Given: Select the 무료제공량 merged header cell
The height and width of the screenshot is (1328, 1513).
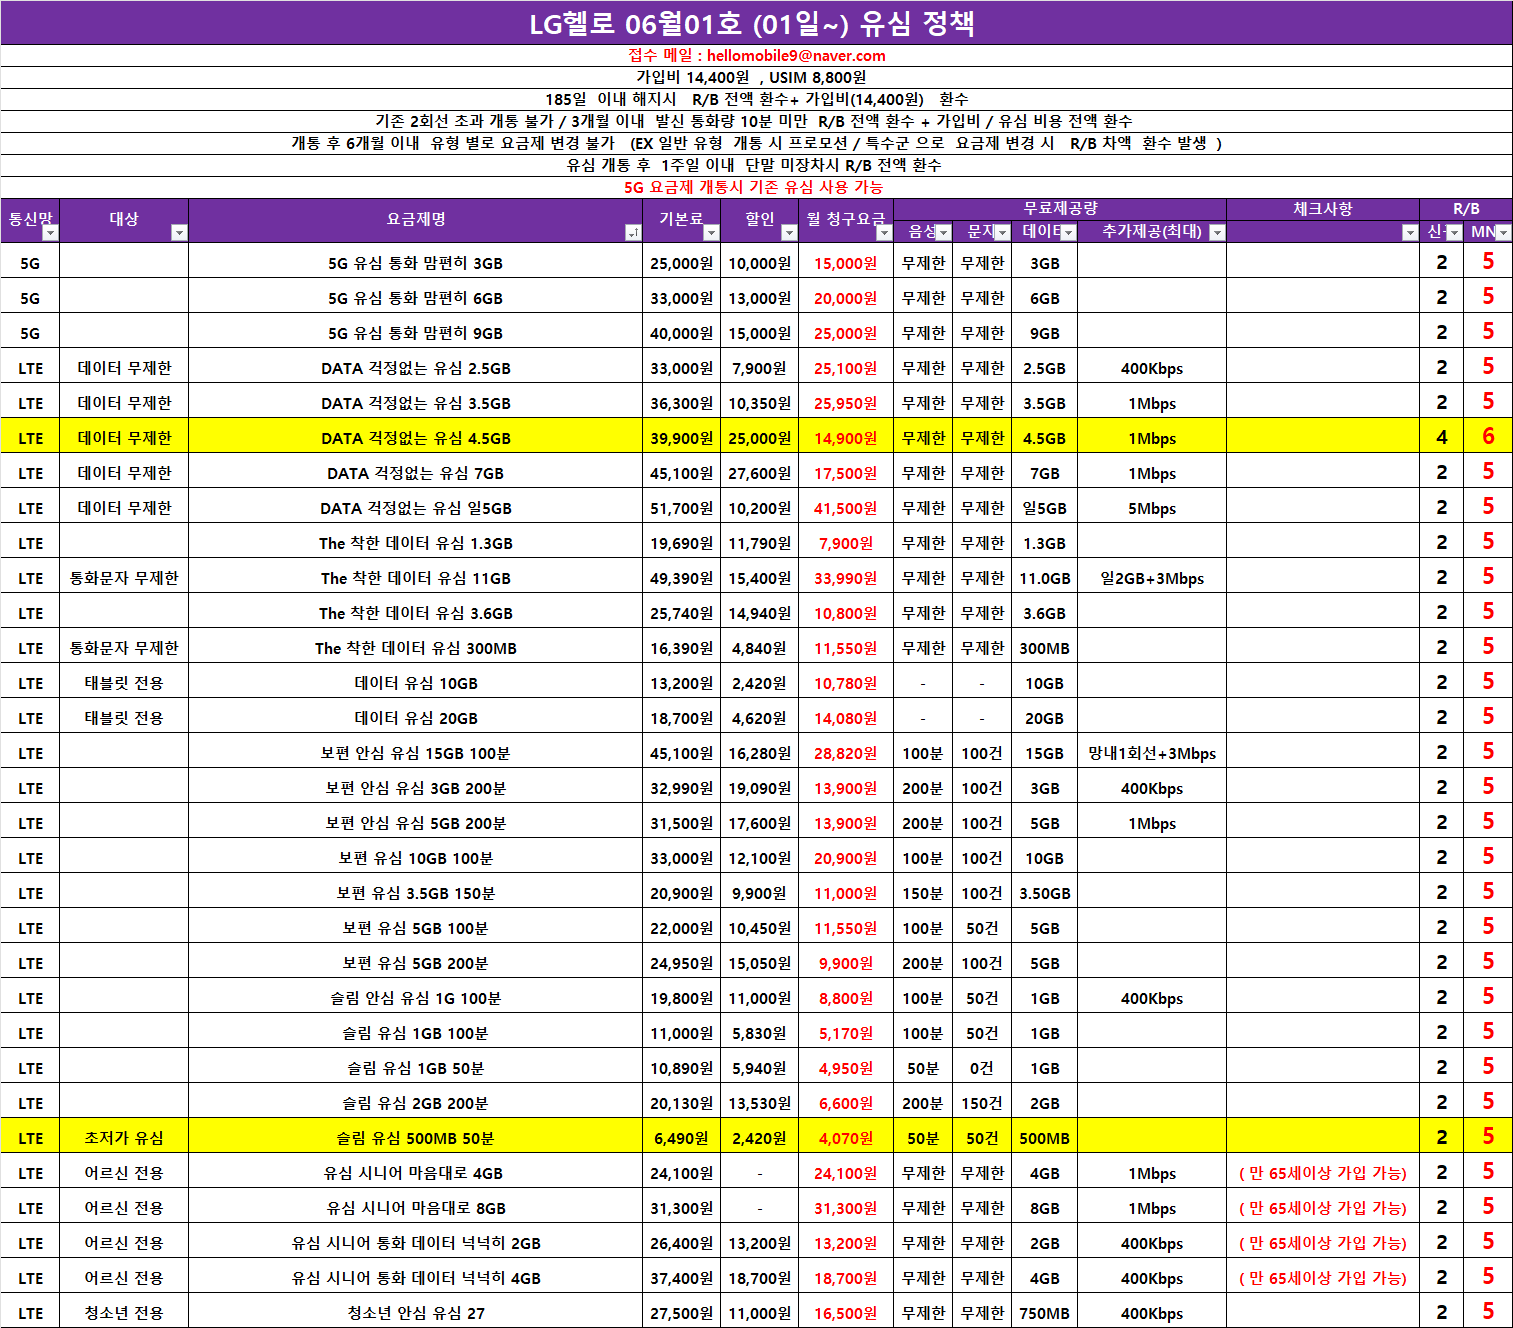Looking at the screenshot, I should click(1060, 209).
